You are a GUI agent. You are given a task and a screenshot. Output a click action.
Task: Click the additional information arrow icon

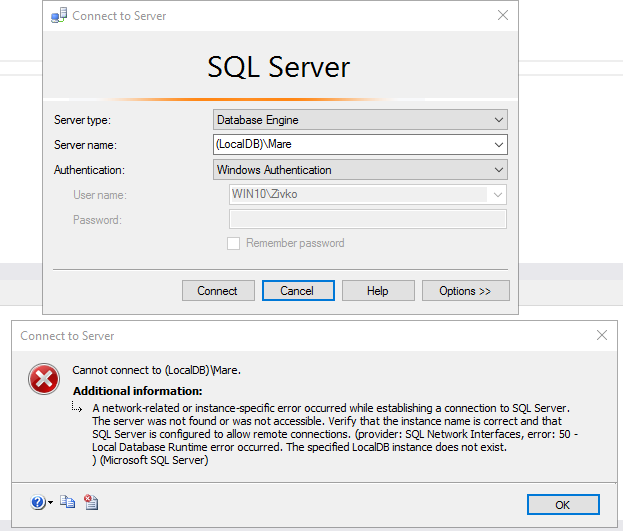[78, 408]
